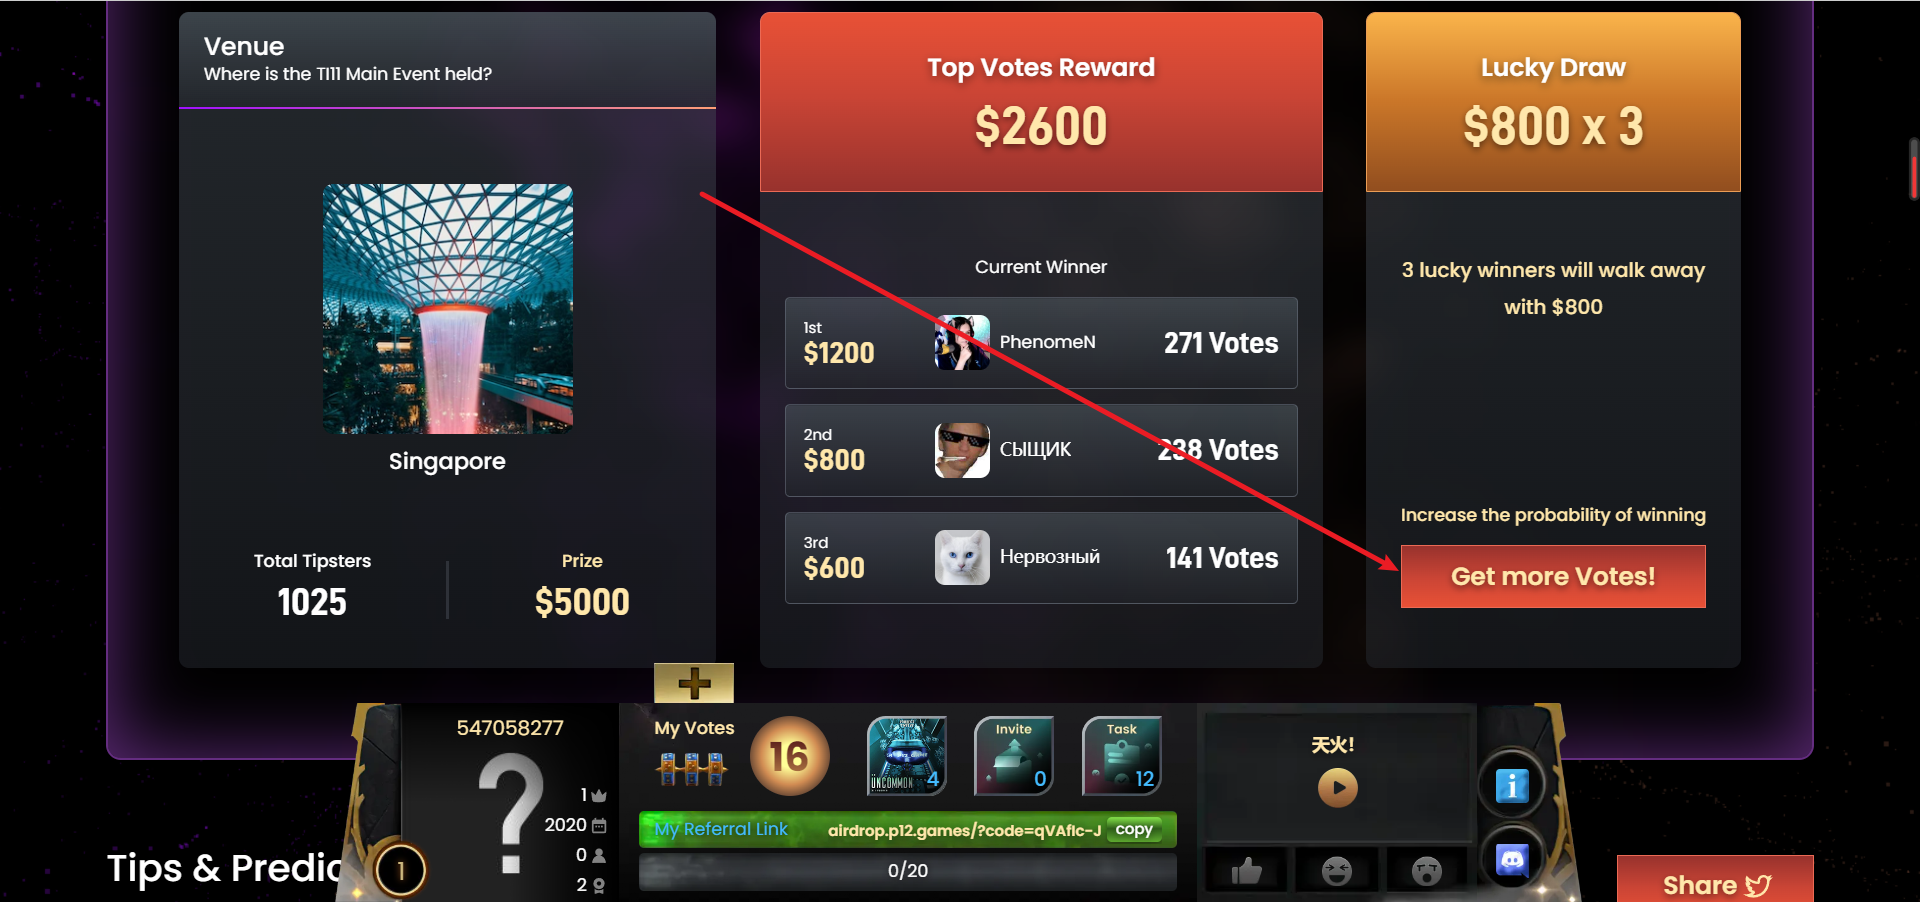Open the Discord icon
This screenshot has height=902, width=1920.
[1511, 859]
